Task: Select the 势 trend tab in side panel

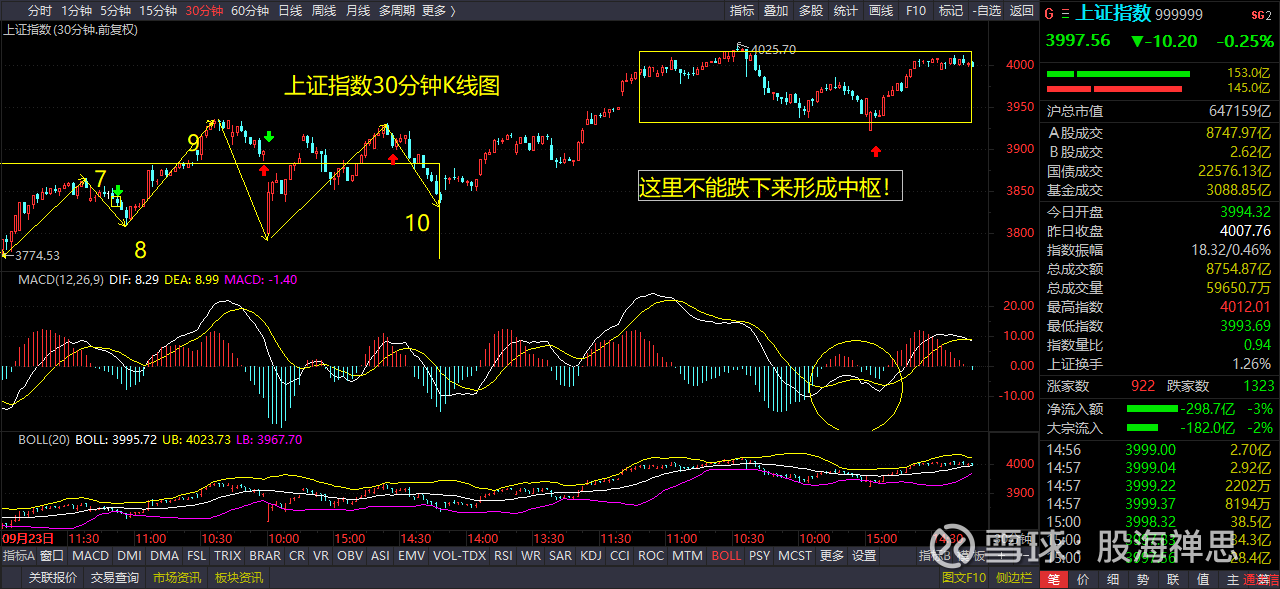Action: (x=1144, y=580)
